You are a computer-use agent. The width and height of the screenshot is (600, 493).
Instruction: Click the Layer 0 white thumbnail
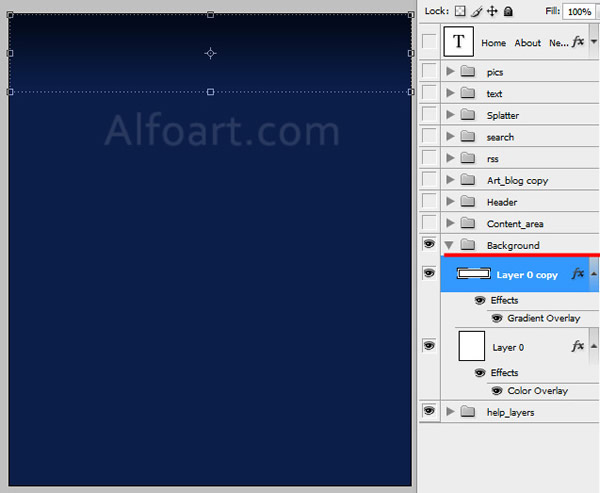pyautogui.click(x=472, y=346)
